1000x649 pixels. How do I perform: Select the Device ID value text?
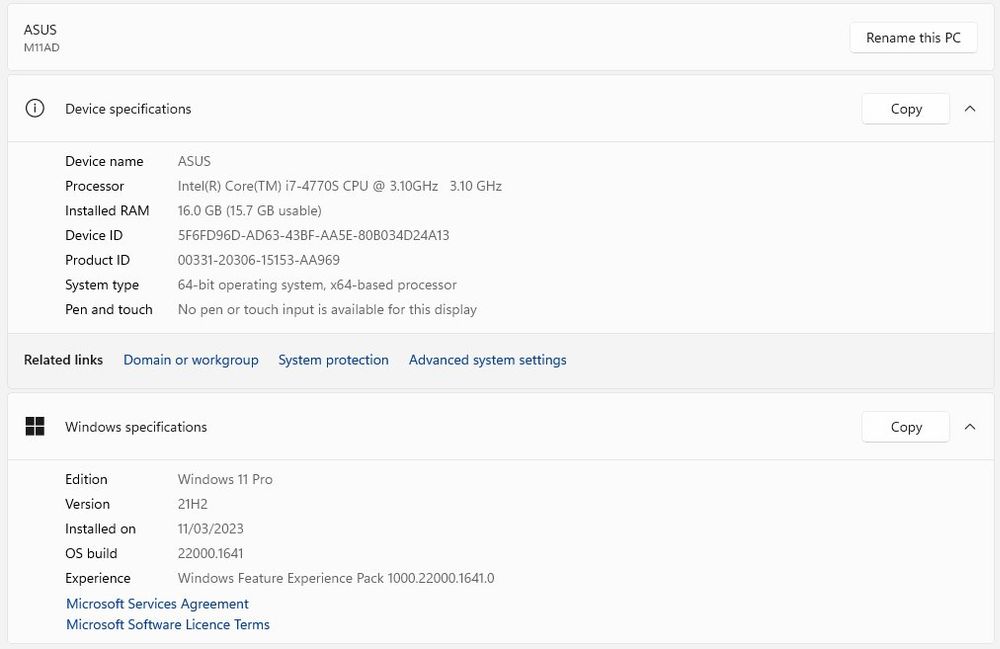pyautogui.click(x=313, y=235)
